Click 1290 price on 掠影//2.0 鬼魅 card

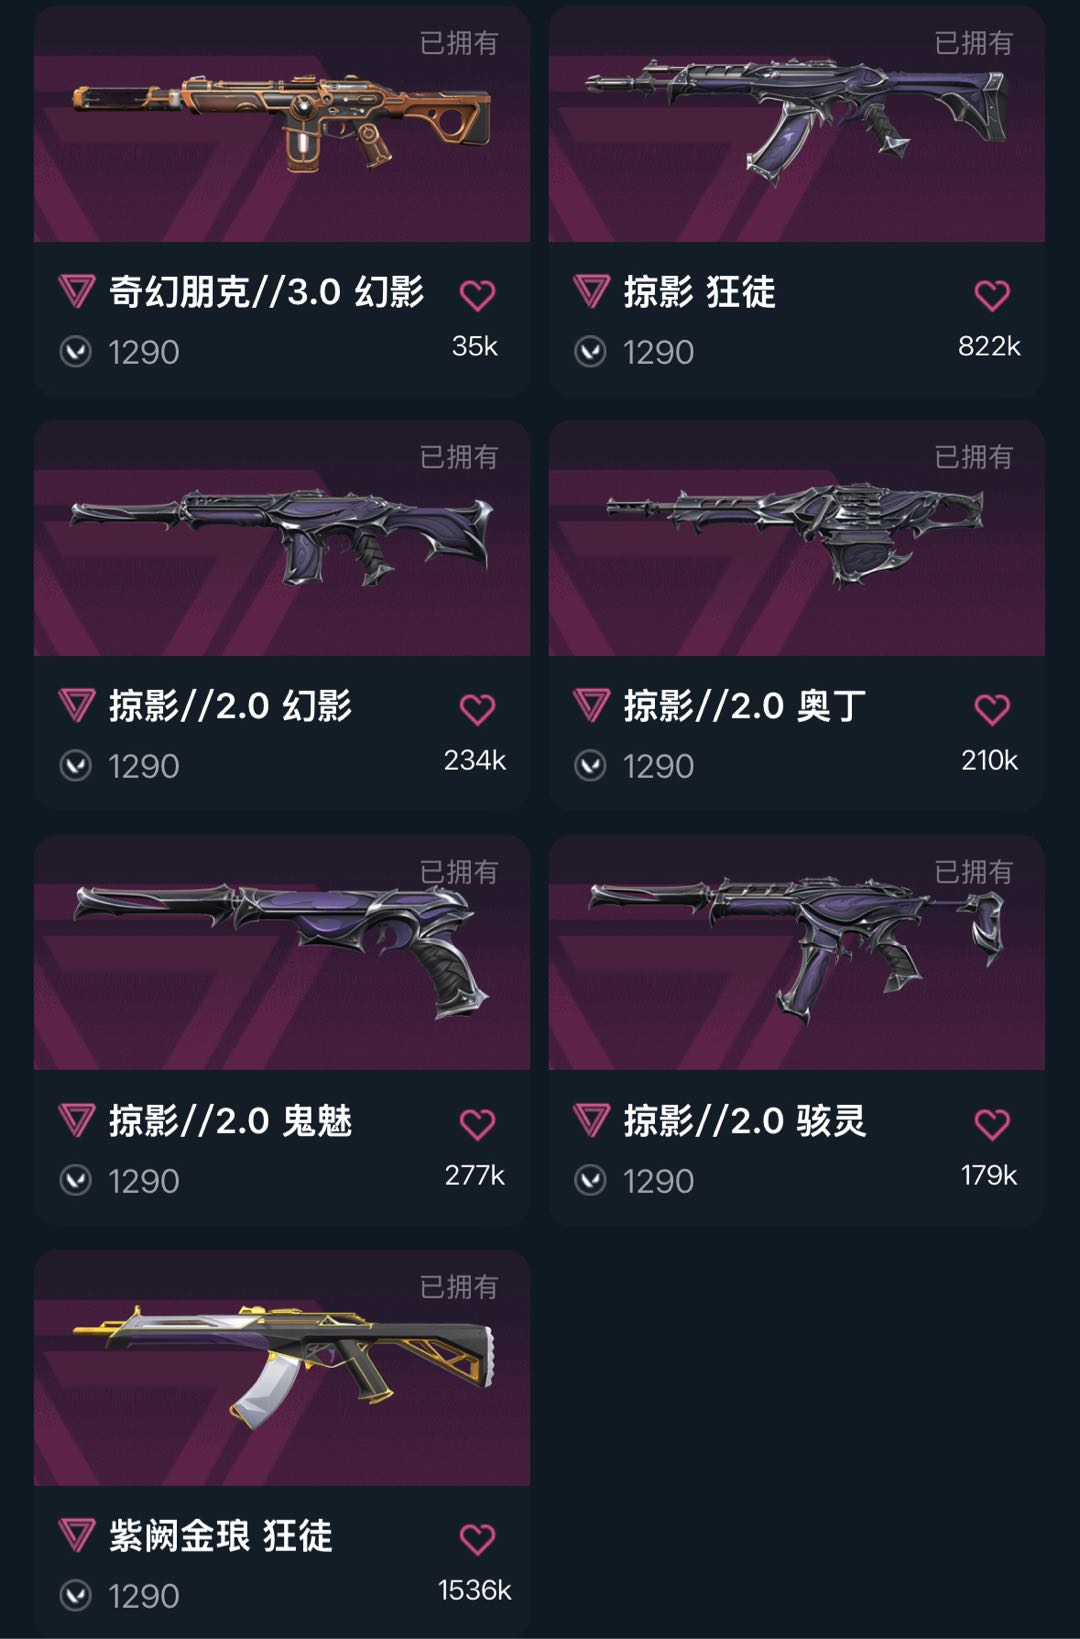144,1181
